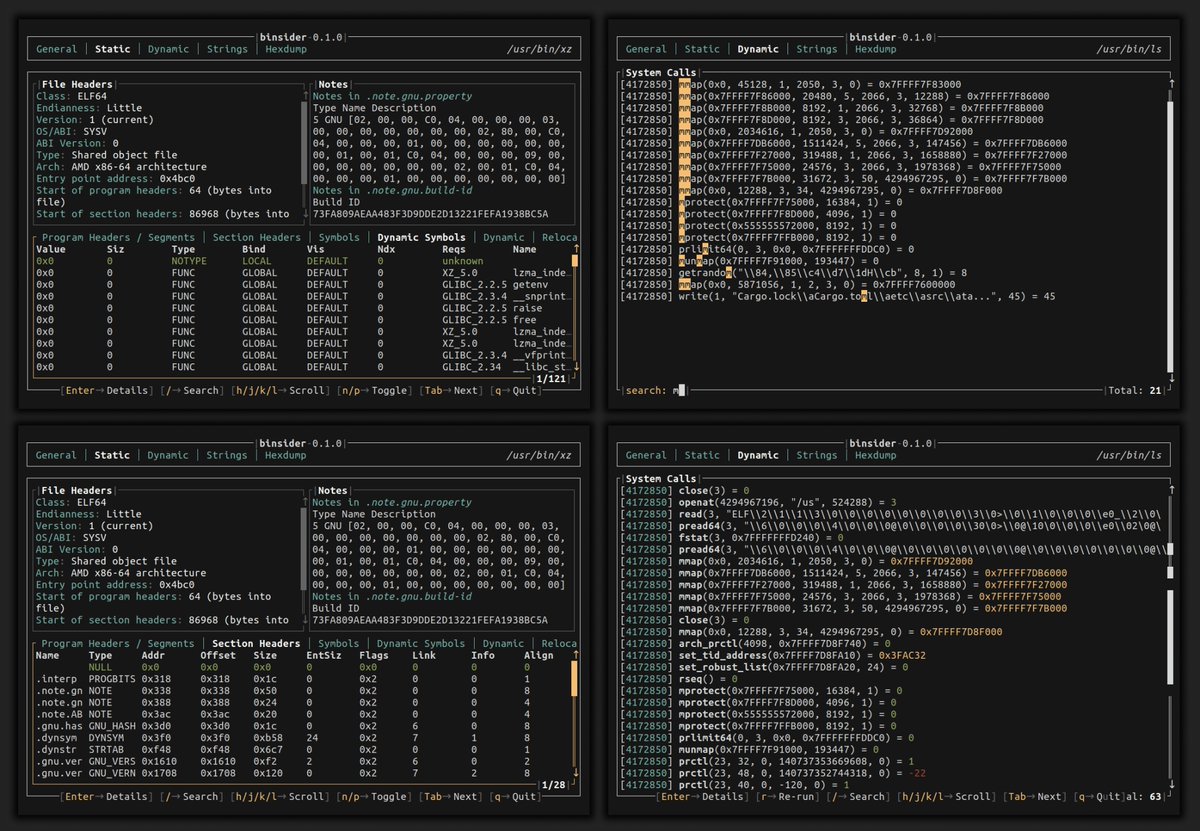This screenshot has width=1200, height=831.
Task: Open Program Headers / Segments tab above NOTYPE LOCAL row
Action: [118, 237]
